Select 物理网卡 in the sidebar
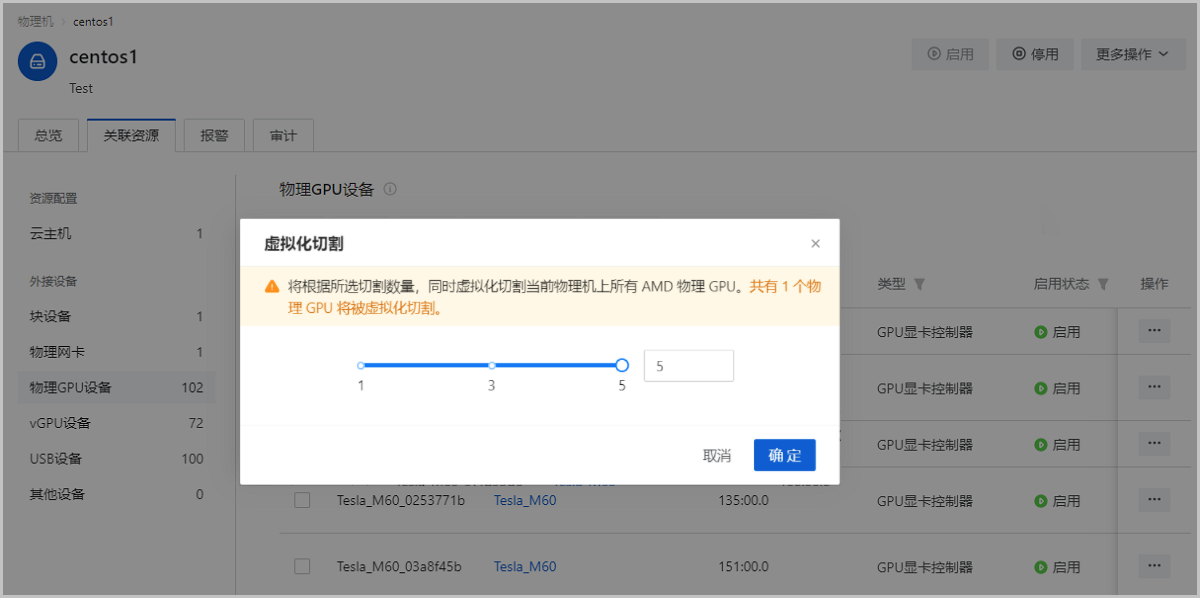 click(57, 352)
